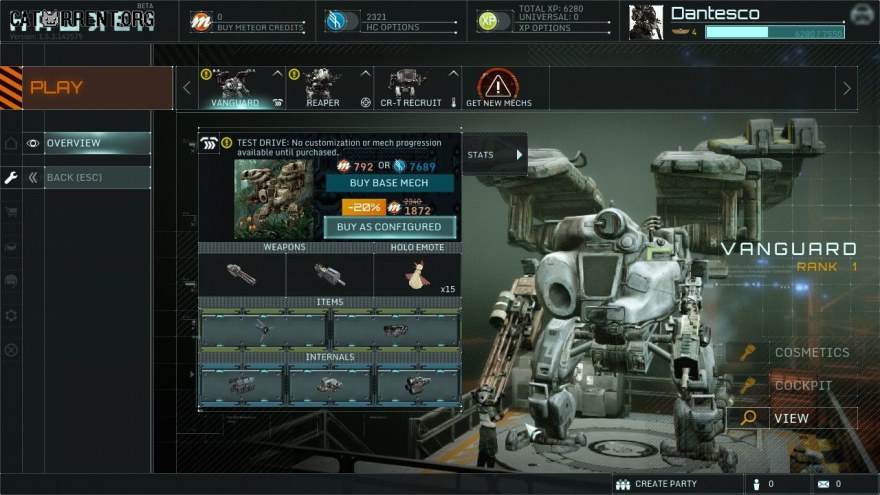The image size is (880, 495).
Task: Toggle the Overview eye icon
Action: [33, 143]
